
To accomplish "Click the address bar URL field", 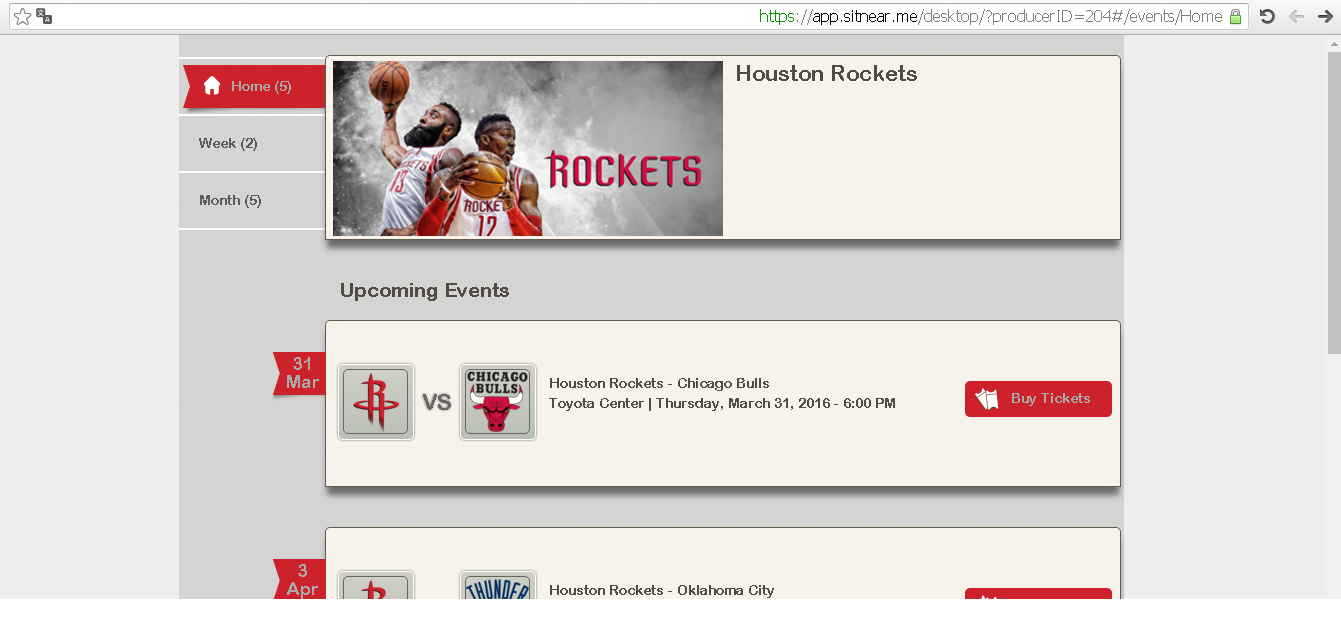I will coord(628,16).
